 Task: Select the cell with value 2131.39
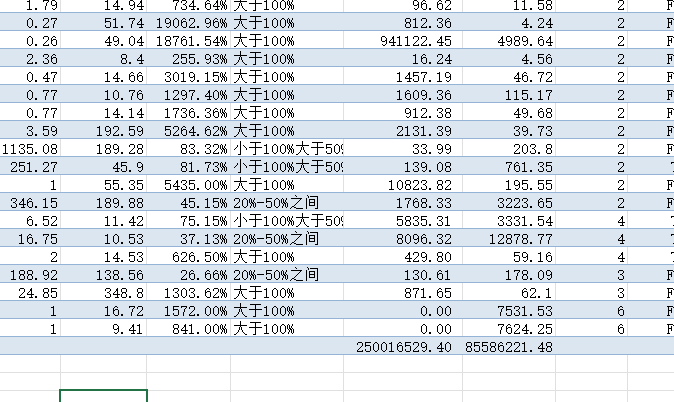(x=403, y=131)
